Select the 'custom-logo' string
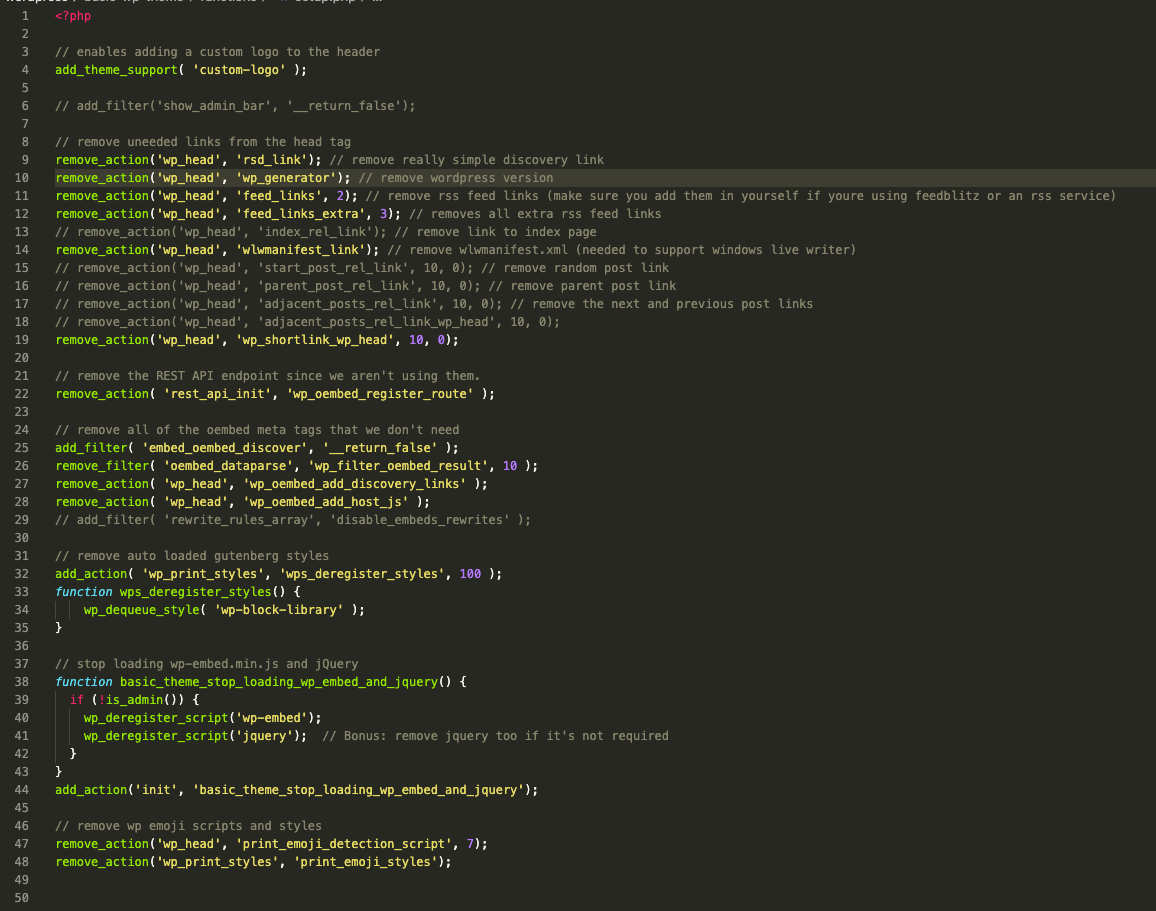1156x911 pixels. 240,70
